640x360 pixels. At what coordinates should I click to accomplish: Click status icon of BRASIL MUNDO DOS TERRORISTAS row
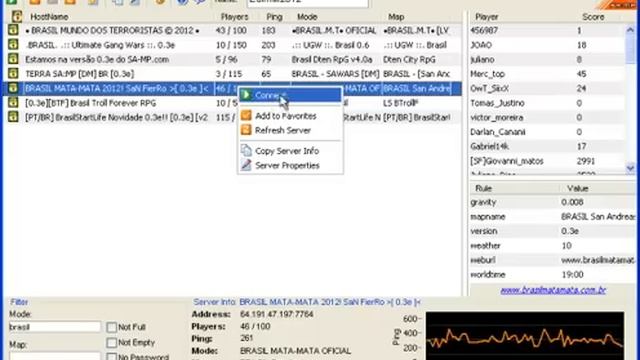13,30
